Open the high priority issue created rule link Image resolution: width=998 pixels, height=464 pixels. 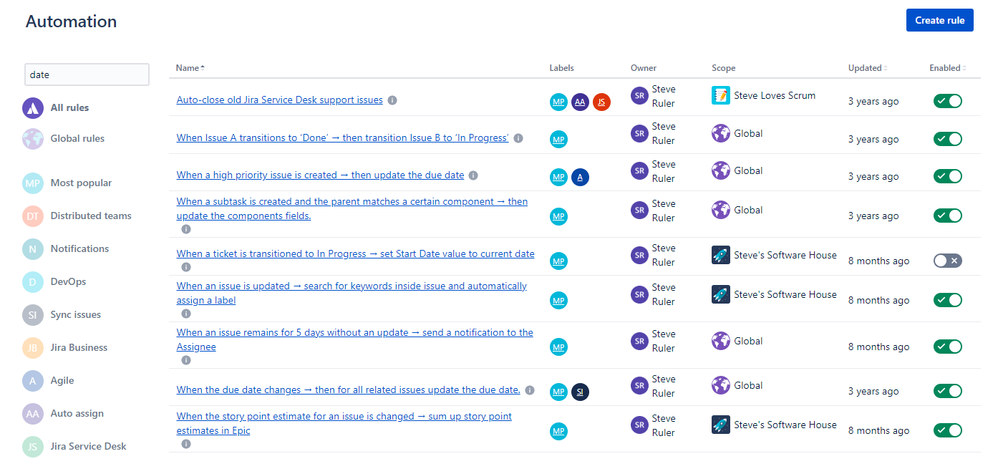tap(320, 175)
